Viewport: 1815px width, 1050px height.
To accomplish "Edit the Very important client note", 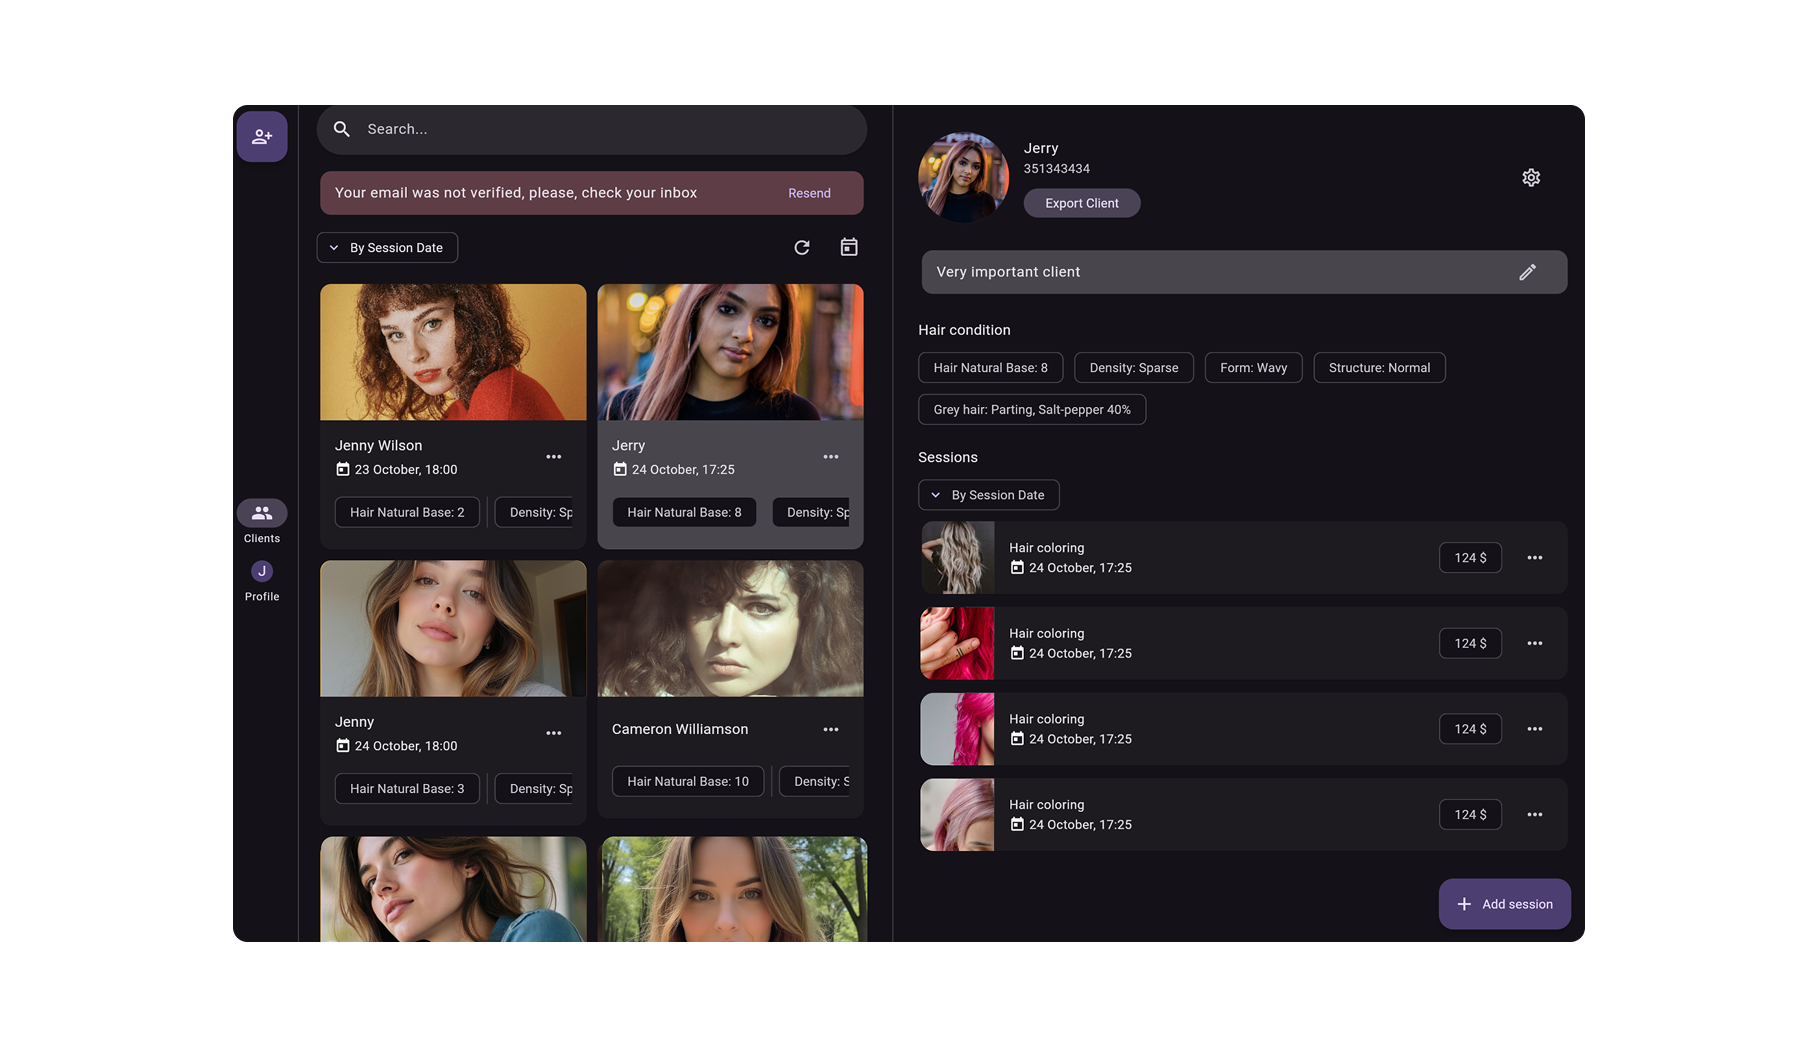I will point(1527,272).
